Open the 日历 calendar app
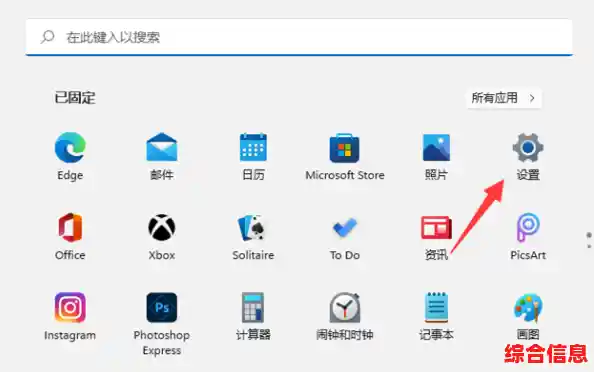 (253, 148)
